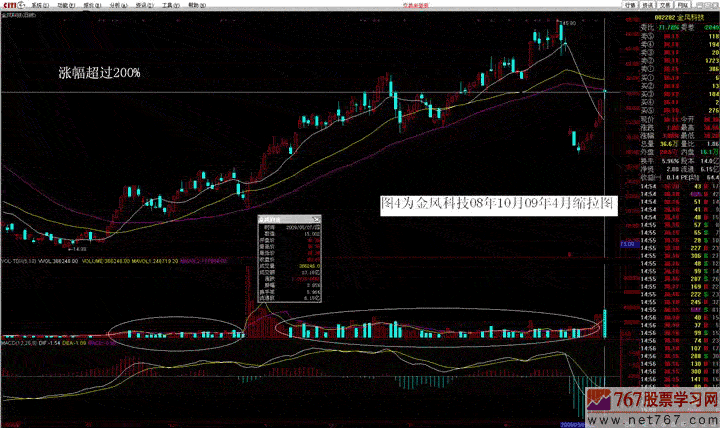Open the 工具 (Tools) menu
This screenshot has width=720, height=428.
pos(170,6)
